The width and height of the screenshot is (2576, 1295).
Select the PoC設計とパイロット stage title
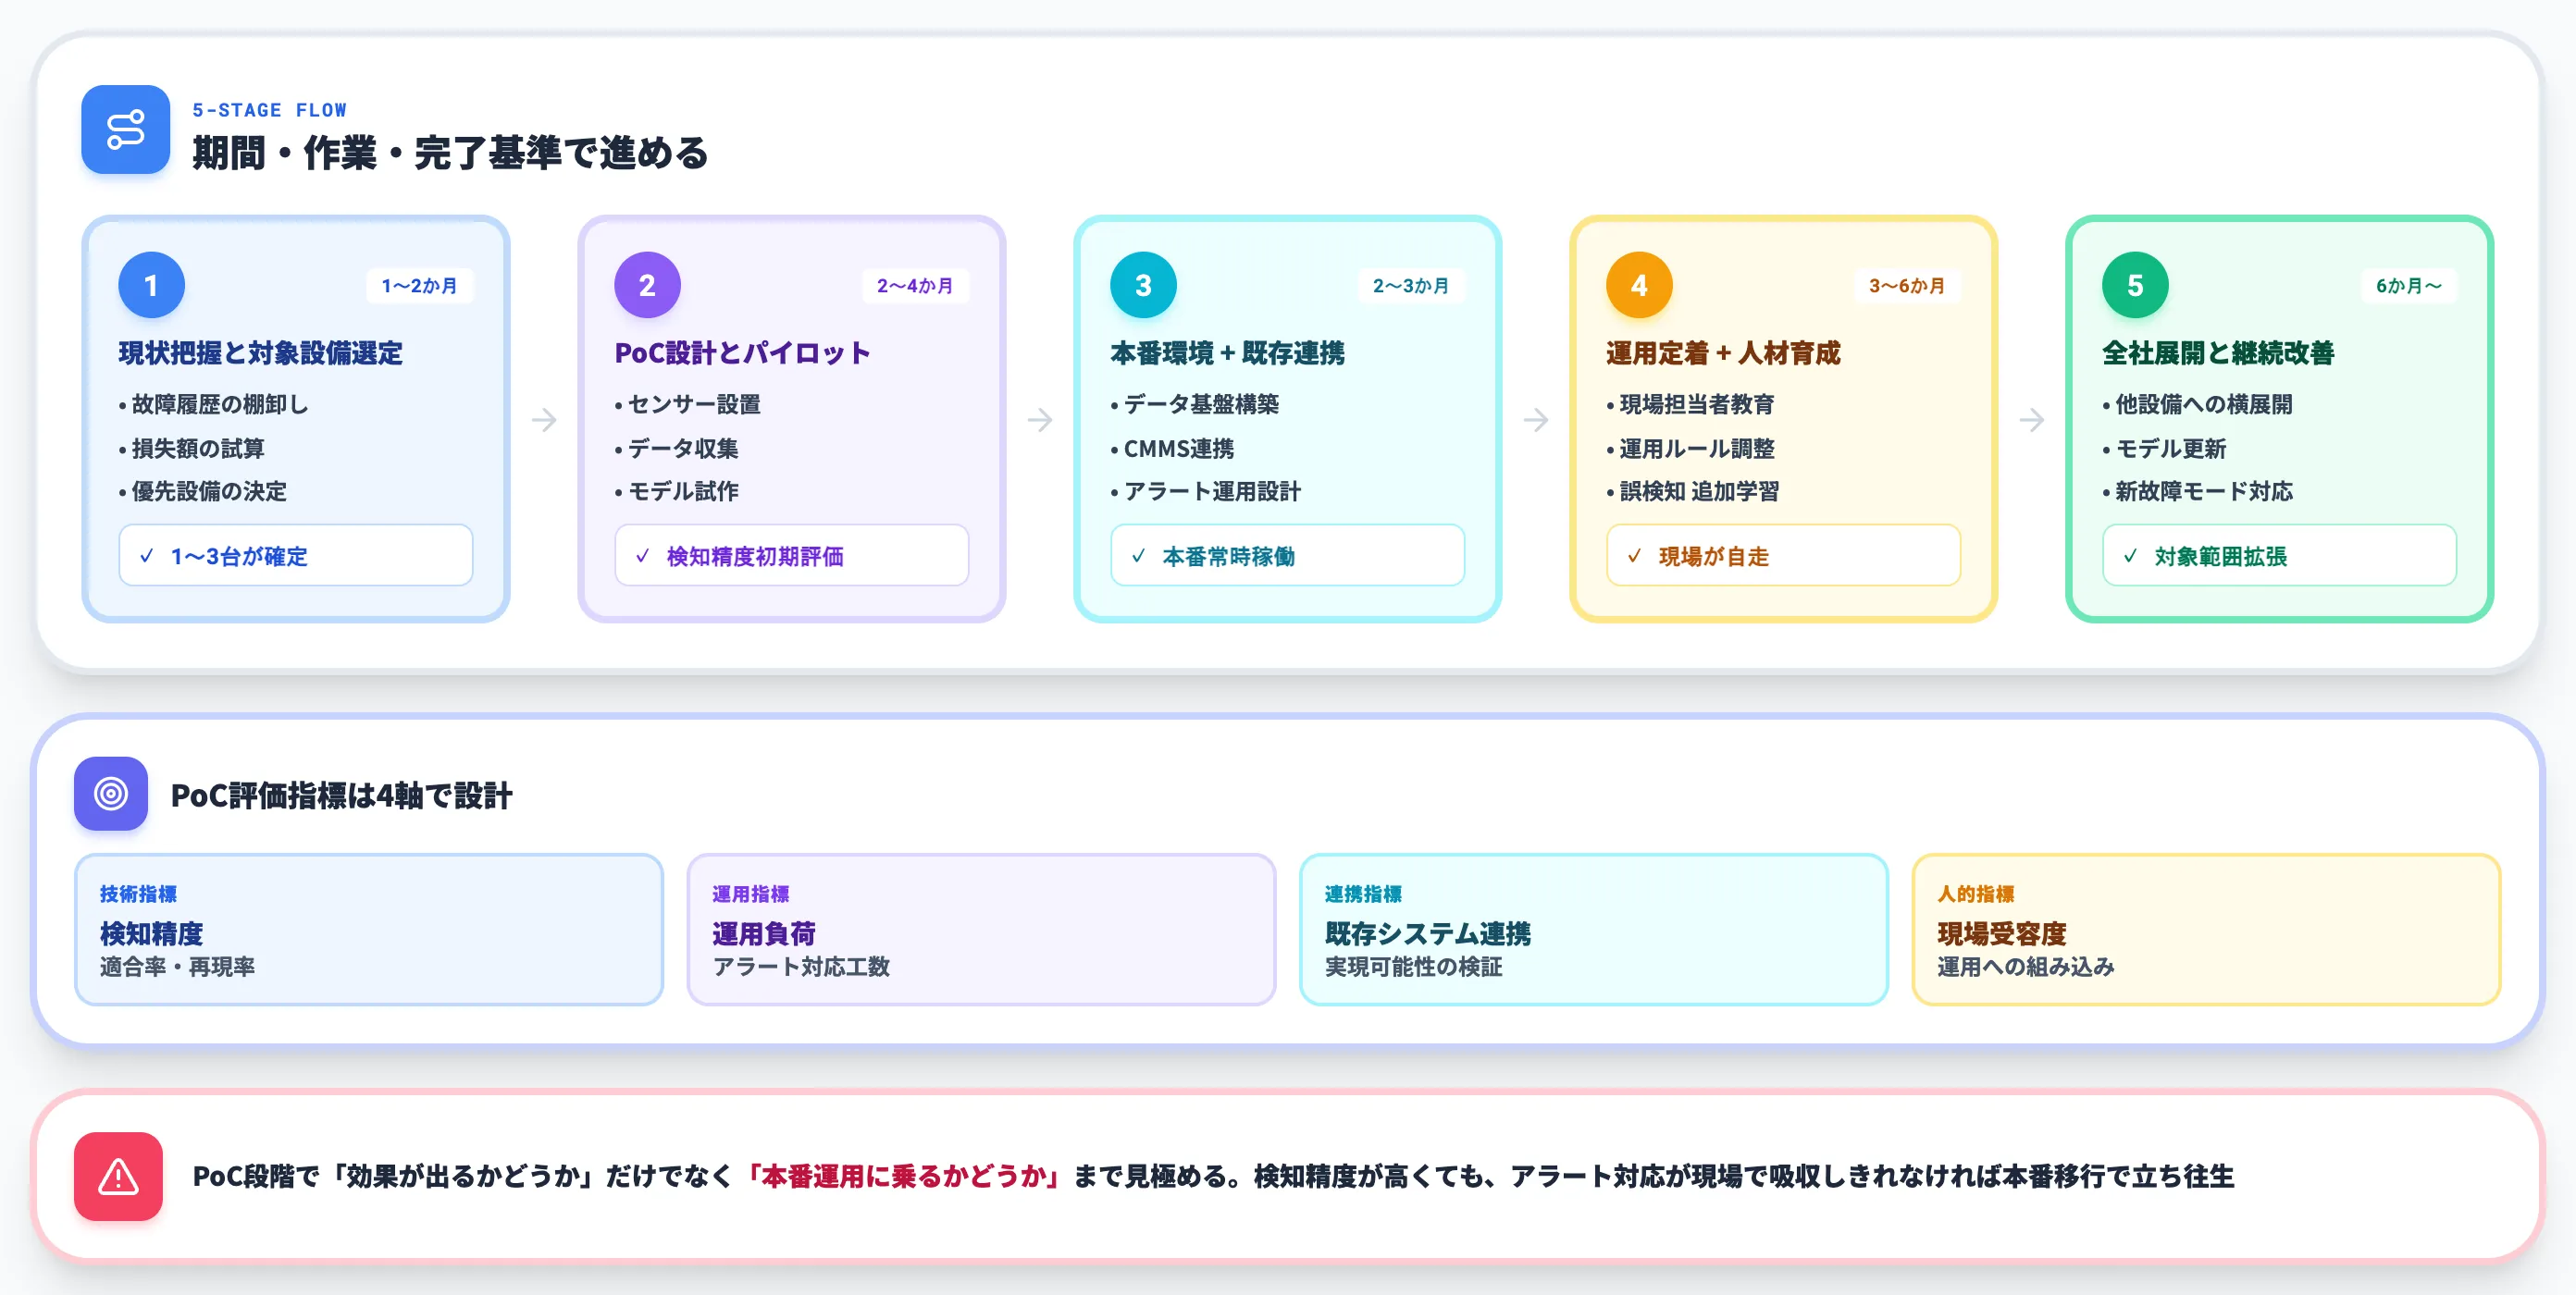tap(742, 353)
